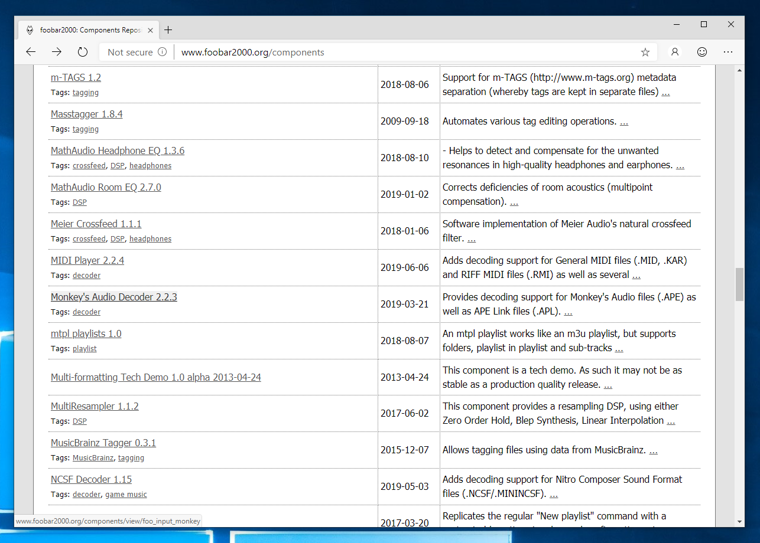The image size is (760, 543).
Task: Click the vertical scrollbar thumb
Action: point(739,284)
